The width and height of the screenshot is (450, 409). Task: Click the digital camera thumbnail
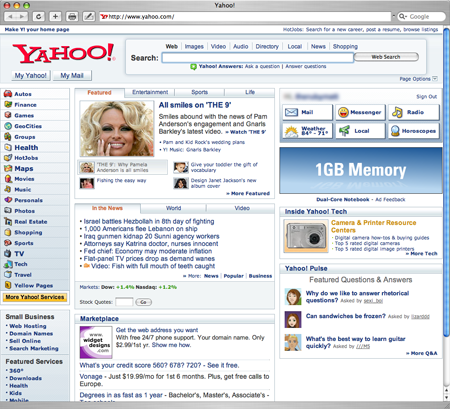[306, 236]
